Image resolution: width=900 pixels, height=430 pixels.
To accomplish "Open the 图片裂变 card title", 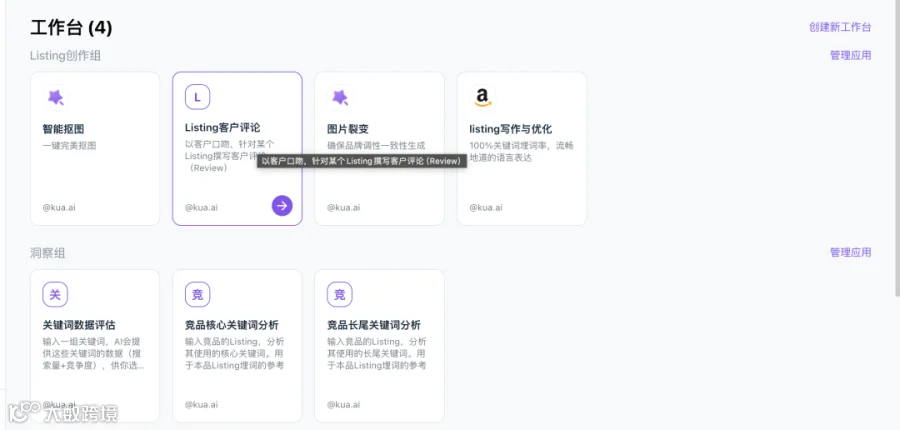I will (347, 129).
